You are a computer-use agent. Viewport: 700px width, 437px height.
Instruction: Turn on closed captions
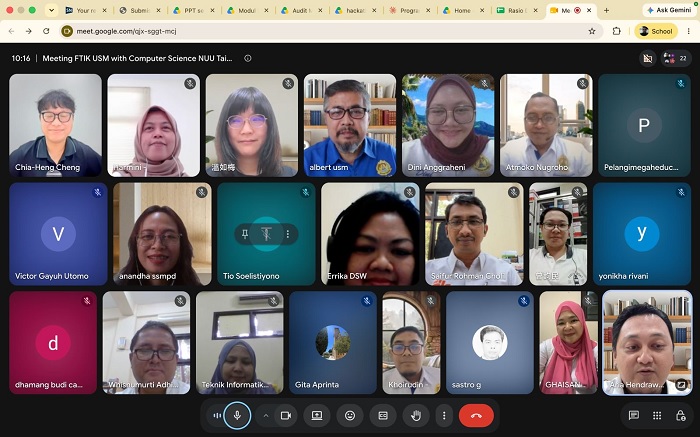point(383,416)
